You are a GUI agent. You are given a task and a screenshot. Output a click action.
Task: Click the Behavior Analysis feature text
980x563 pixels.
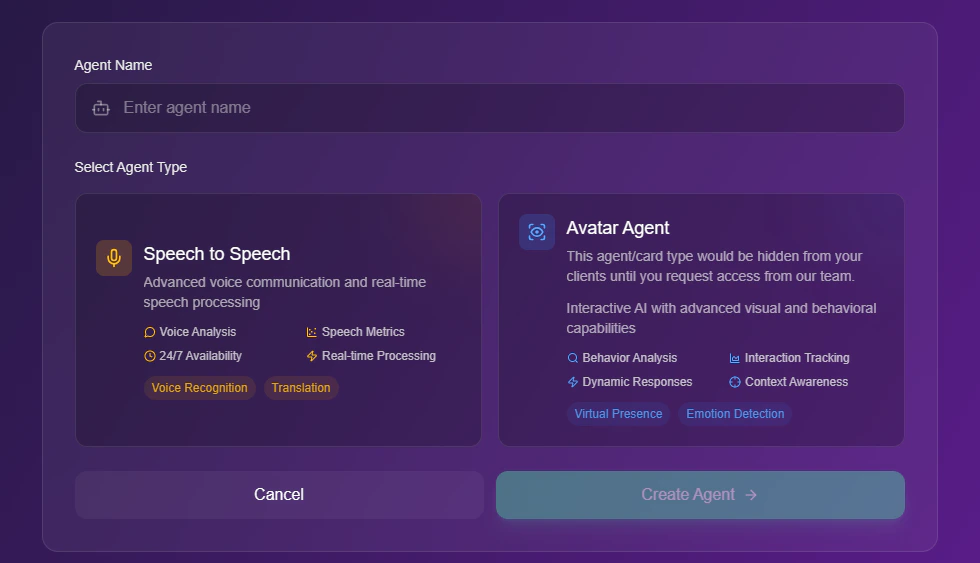click(x=629, y=358)
